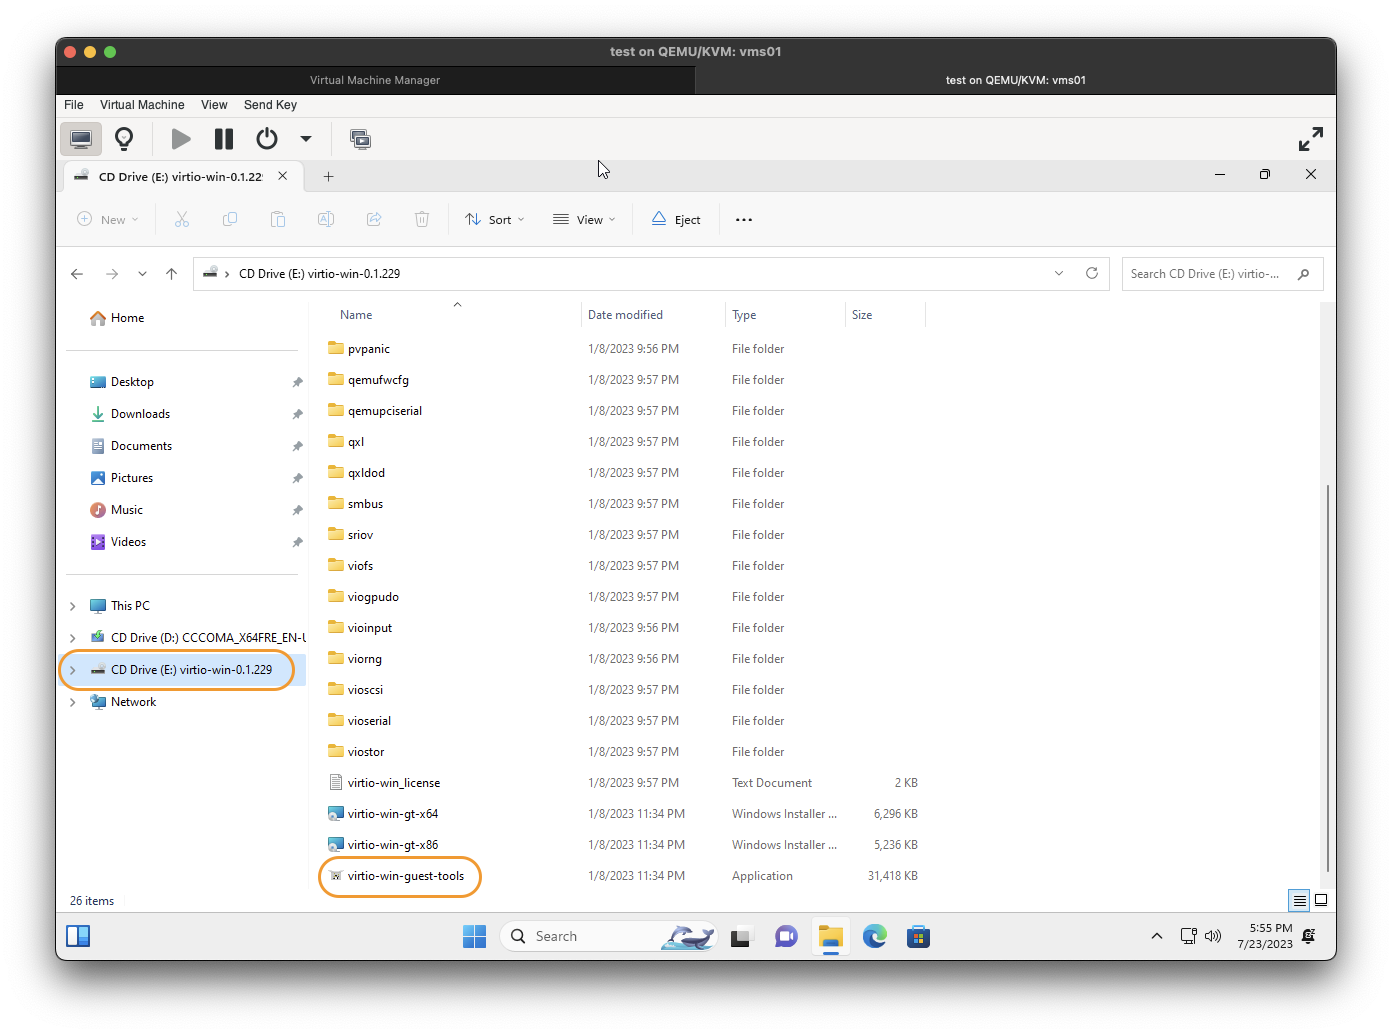Open the snapshots manager icon

[x=360, y=139]
